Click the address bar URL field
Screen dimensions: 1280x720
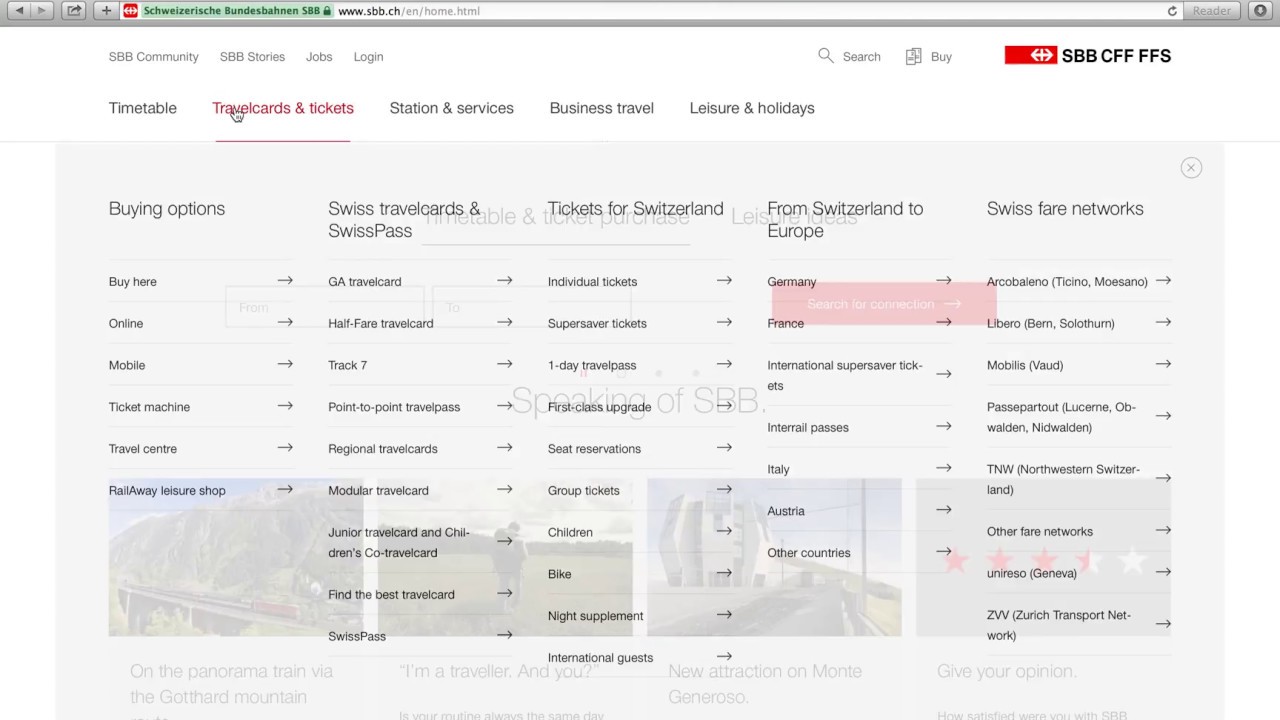coord(650,11)
